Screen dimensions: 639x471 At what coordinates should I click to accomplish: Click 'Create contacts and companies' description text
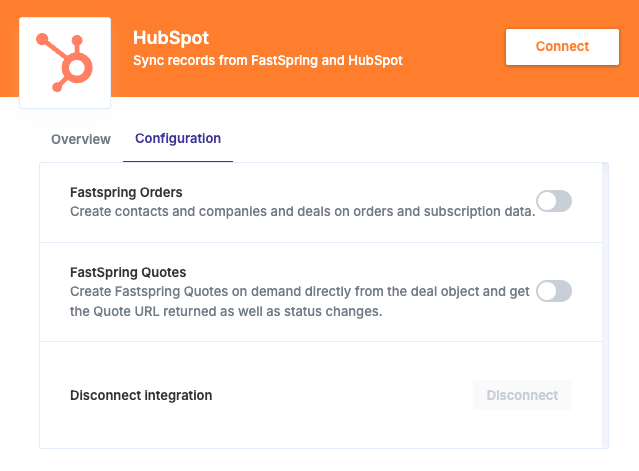coord(303,211)
